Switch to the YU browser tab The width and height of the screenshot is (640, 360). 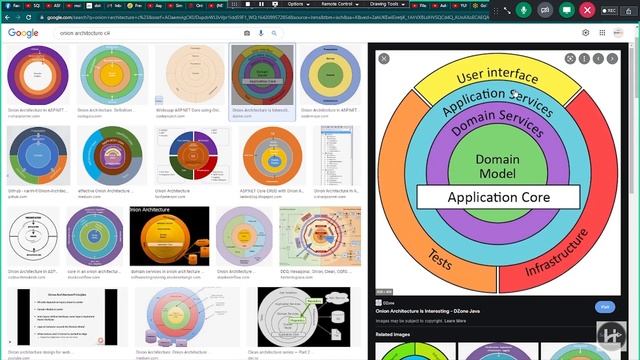(460, 6)
